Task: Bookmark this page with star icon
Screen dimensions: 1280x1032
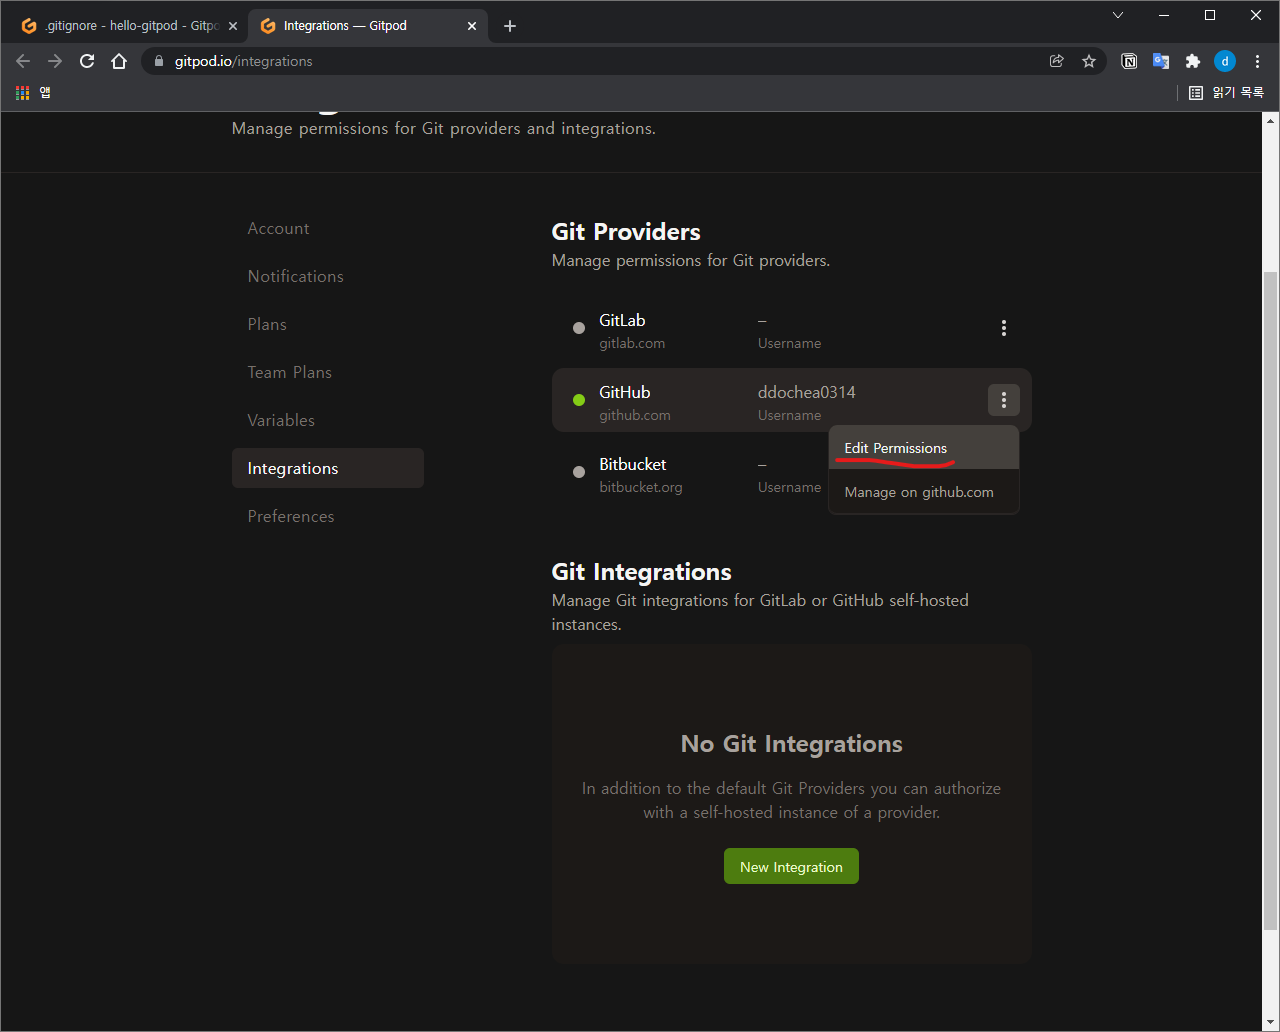Action: point(1089,61)
